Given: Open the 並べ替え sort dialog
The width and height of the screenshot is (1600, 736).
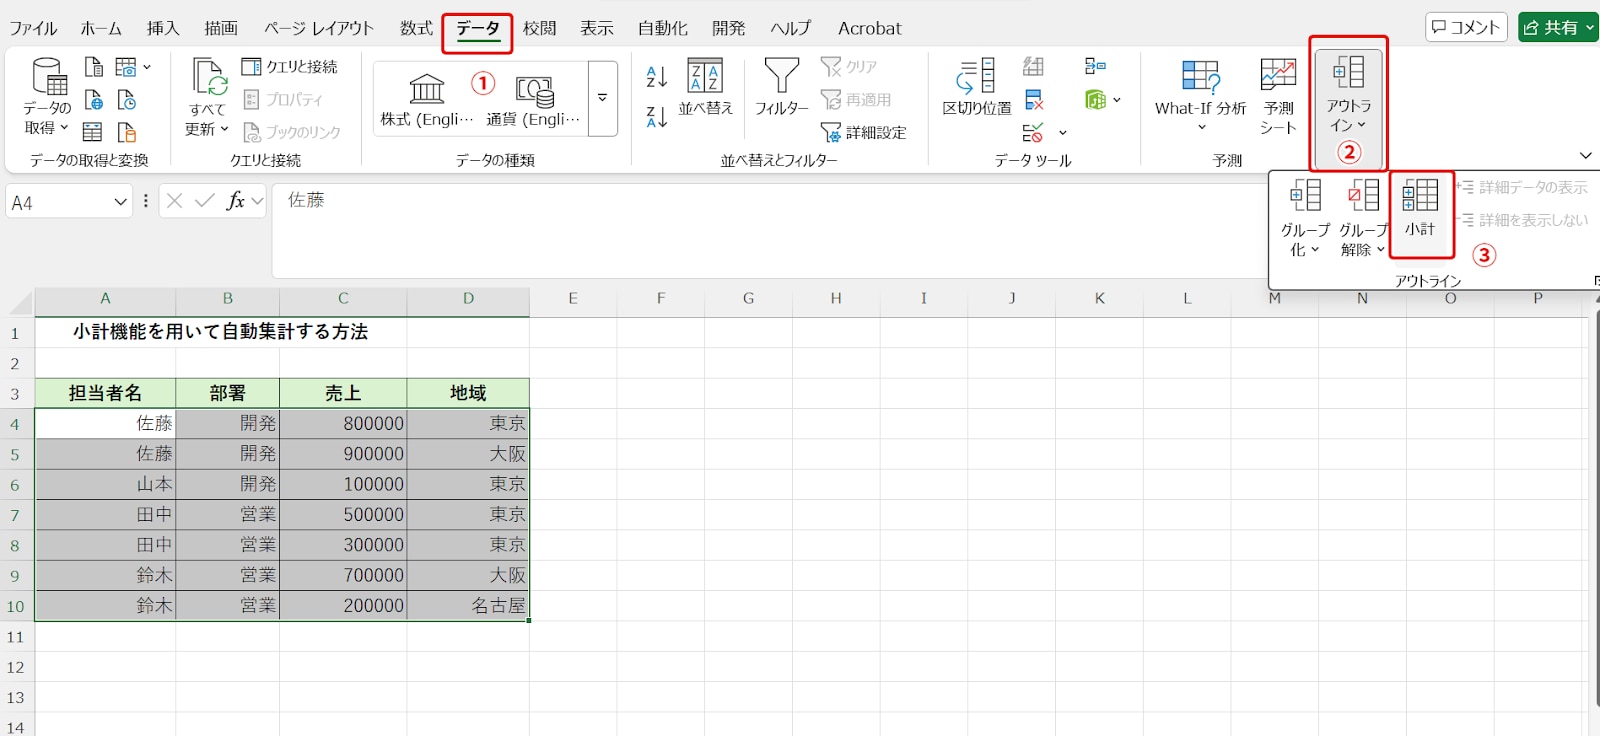Looking at the screenshot, I should click(705, 88).
